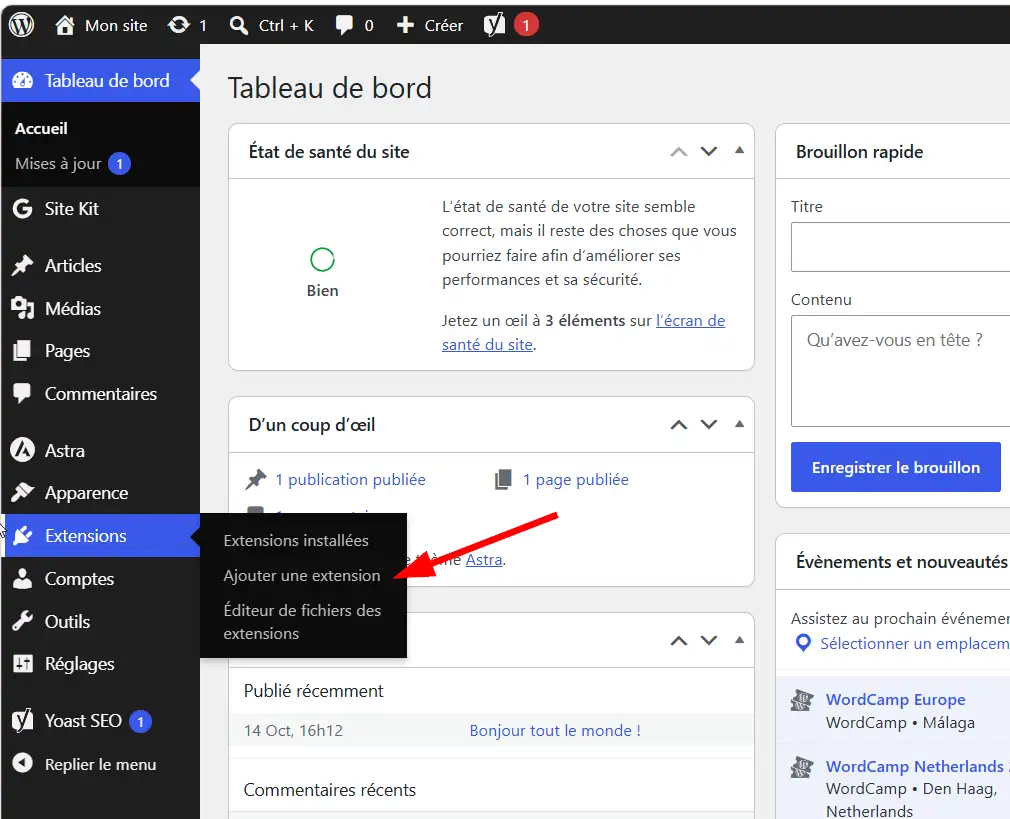Select Ajouter une extension in submenu
The width and height of the screenshot is (1010, 819).
(x=301, y=575)
